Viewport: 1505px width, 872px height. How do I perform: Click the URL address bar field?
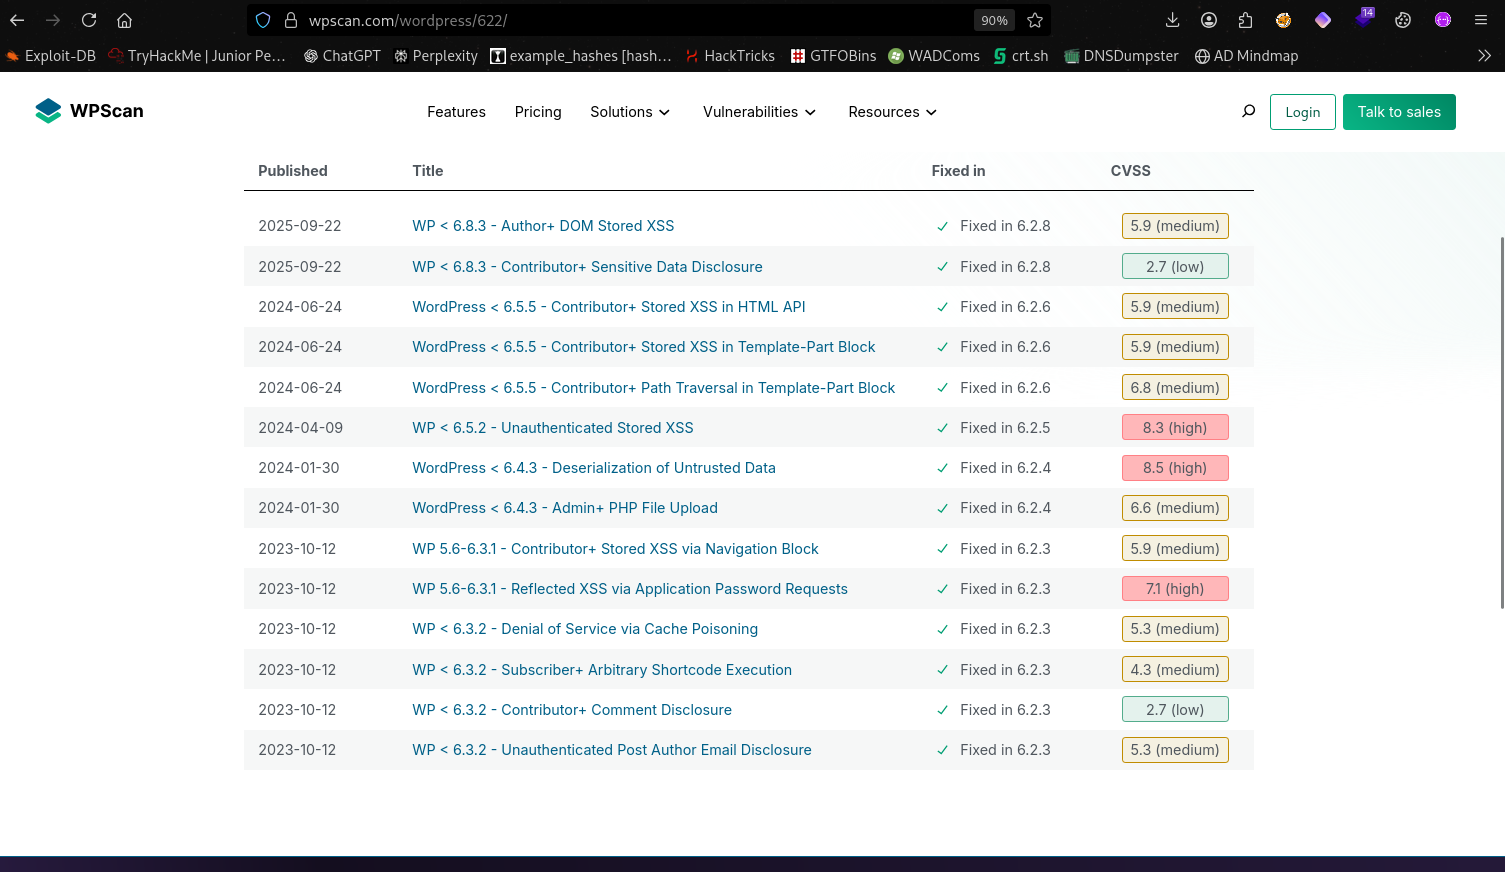pyautogui.click(x=630, y=20)
